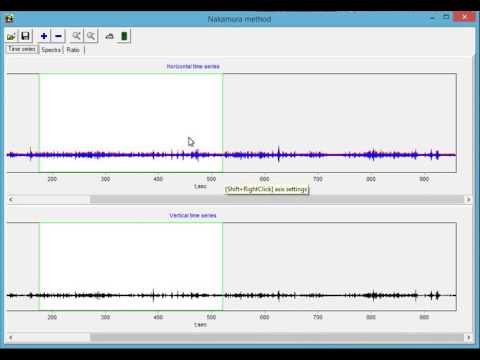Screen dimensions: 480x360
Task: Click the eraser-like toolbar icon
Action: click(109, 36)
